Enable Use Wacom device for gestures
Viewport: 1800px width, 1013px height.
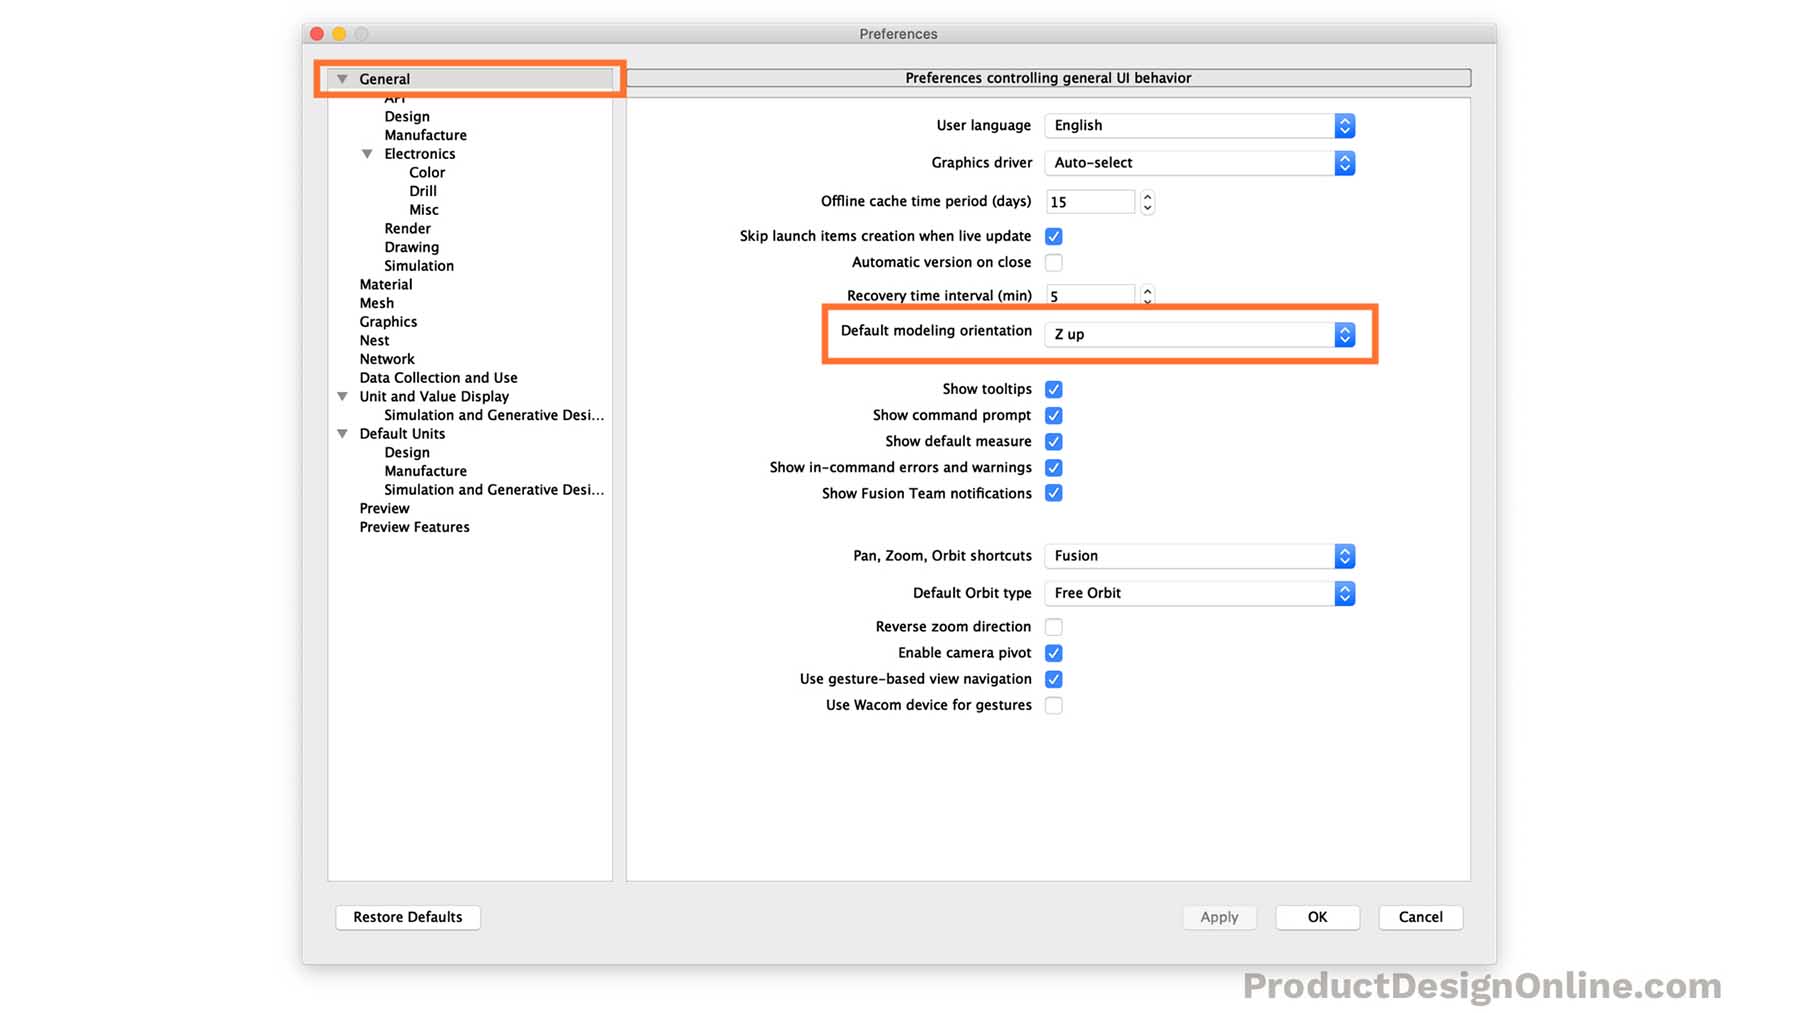(1053, 705)
